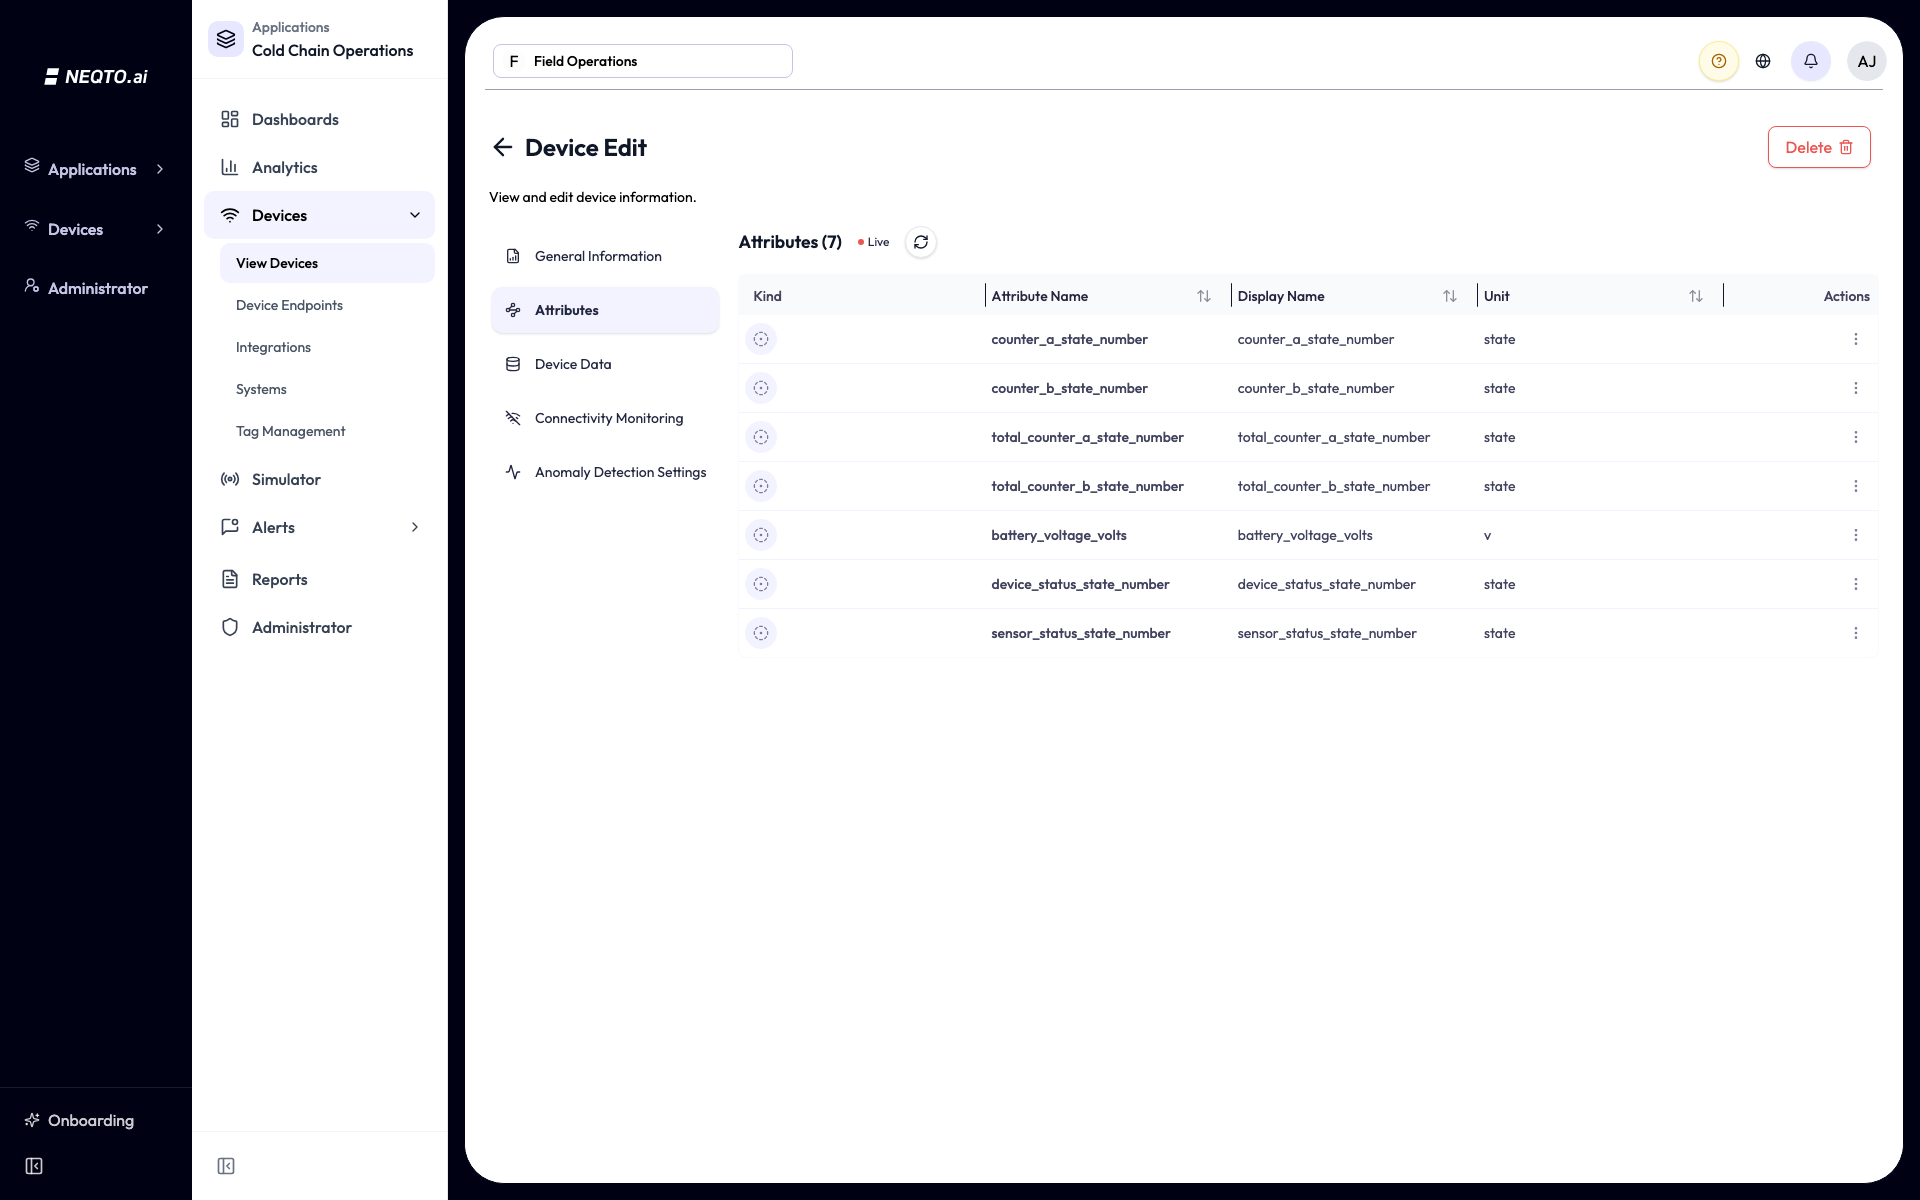
Task: Click the Delete button
Action: click(x=1819, y=147)
